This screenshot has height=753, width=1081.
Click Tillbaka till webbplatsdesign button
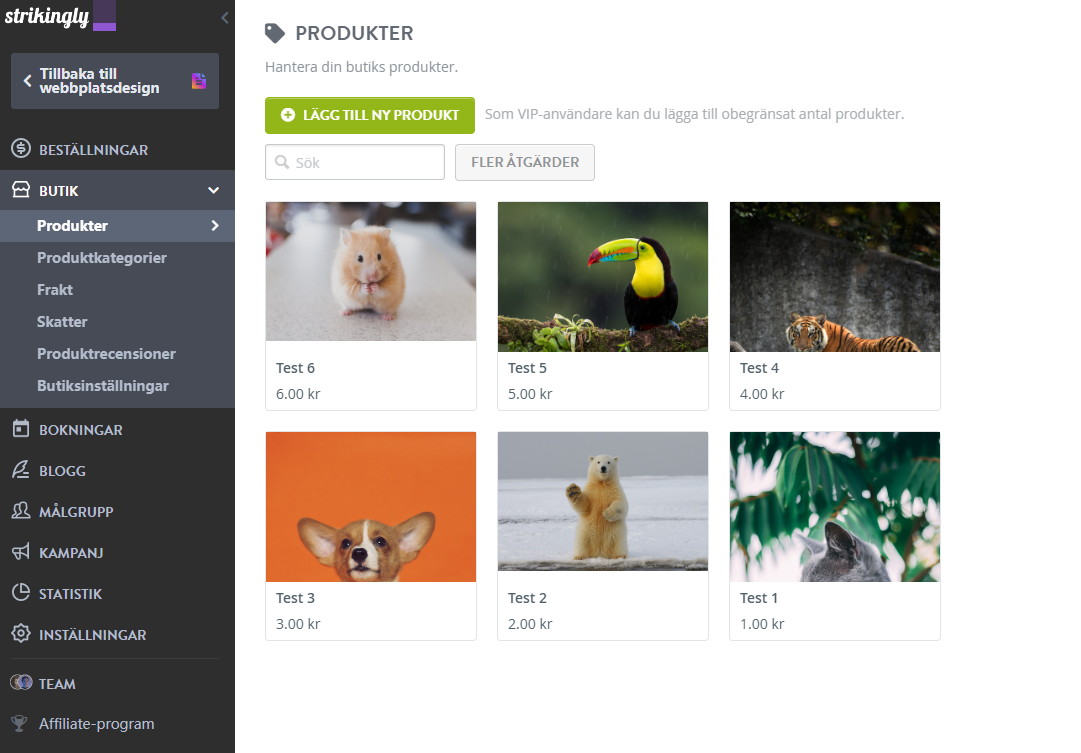click(x=115, y=81)
